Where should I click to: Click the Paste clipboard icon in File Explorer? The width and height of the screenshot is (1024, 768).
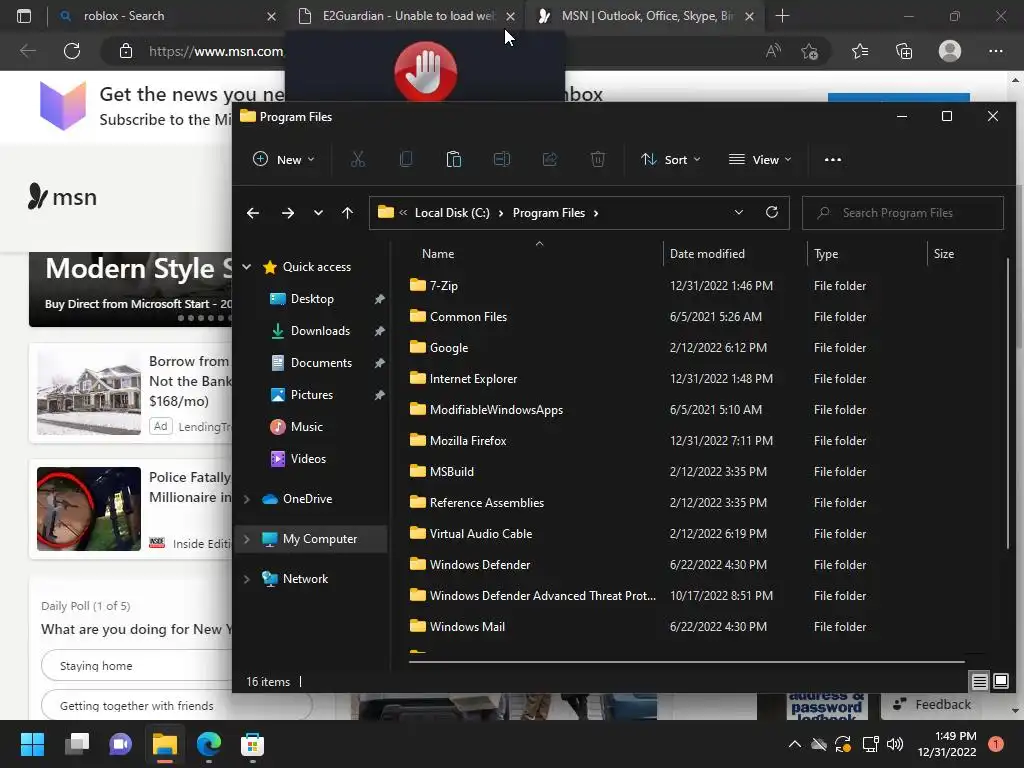click(453, 159)
